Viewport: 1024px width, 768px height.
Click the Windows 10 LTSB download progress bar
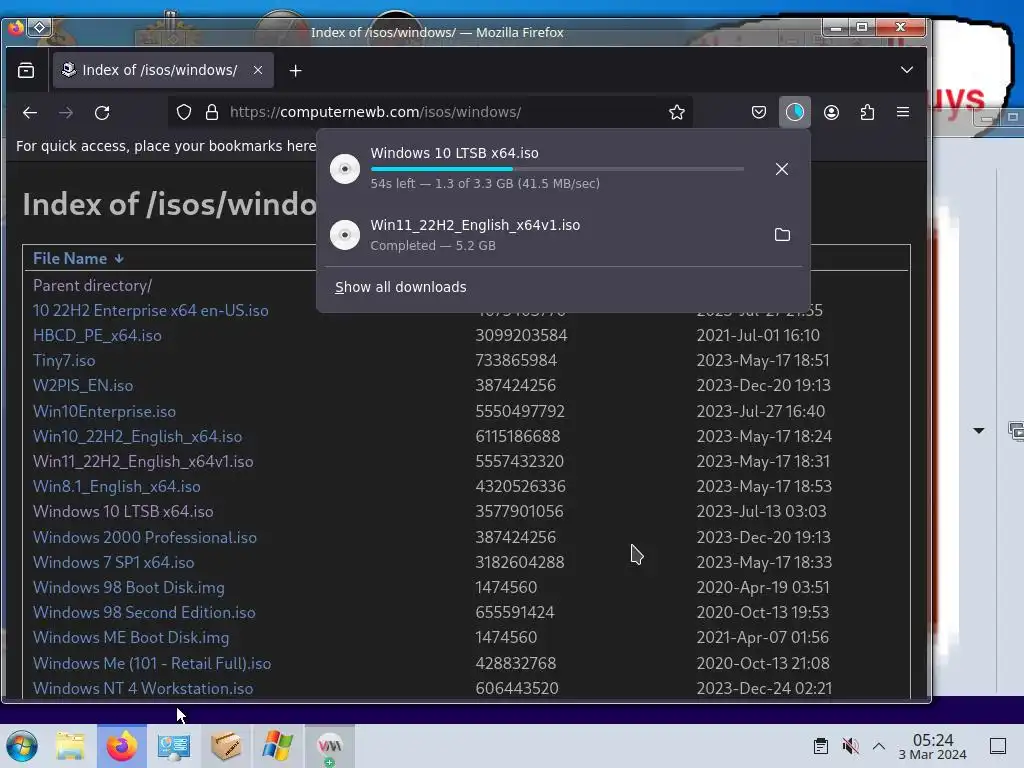(557, 168)
